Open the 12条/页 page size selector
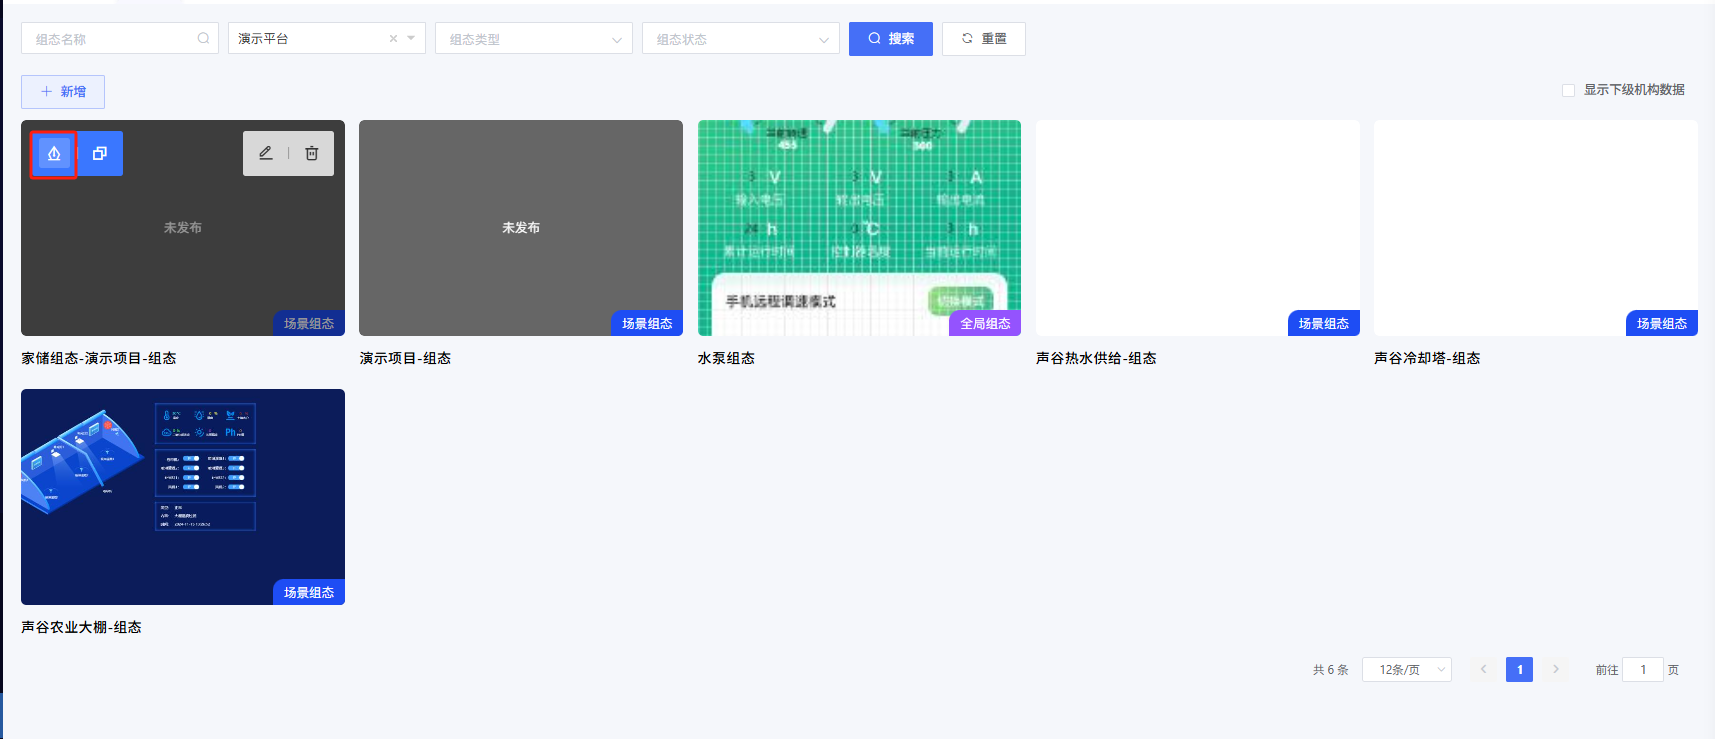The height and width of the screenshot is (739, 1715). click(1407, 670)
